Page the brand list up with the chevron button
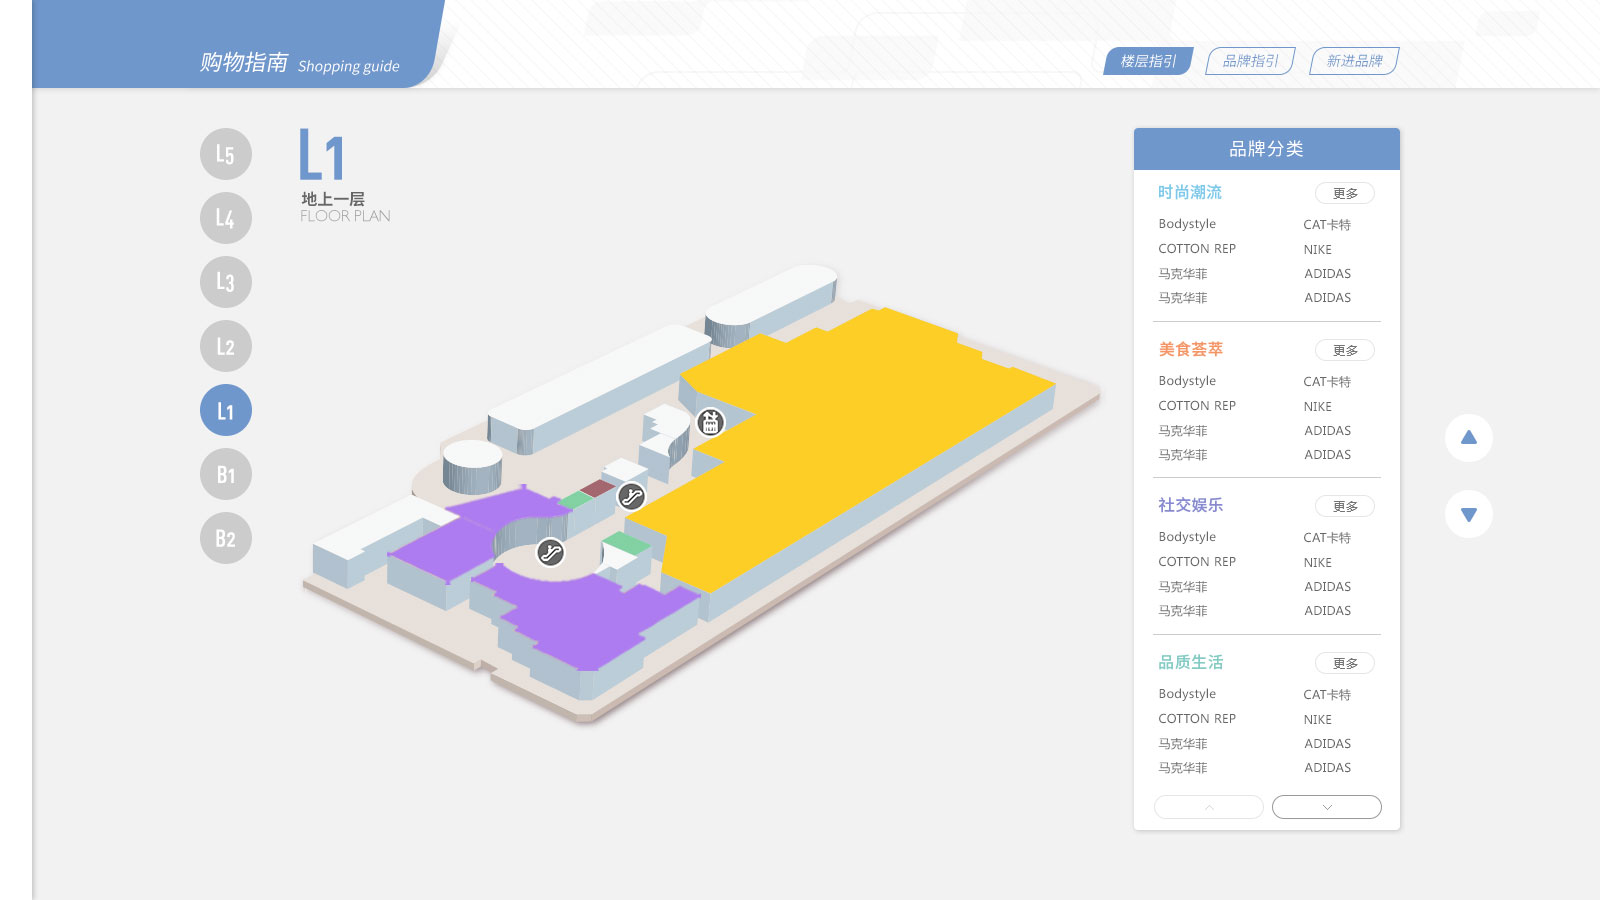The width and height of the screenshot is (1600, 900). pos(1209,807)
